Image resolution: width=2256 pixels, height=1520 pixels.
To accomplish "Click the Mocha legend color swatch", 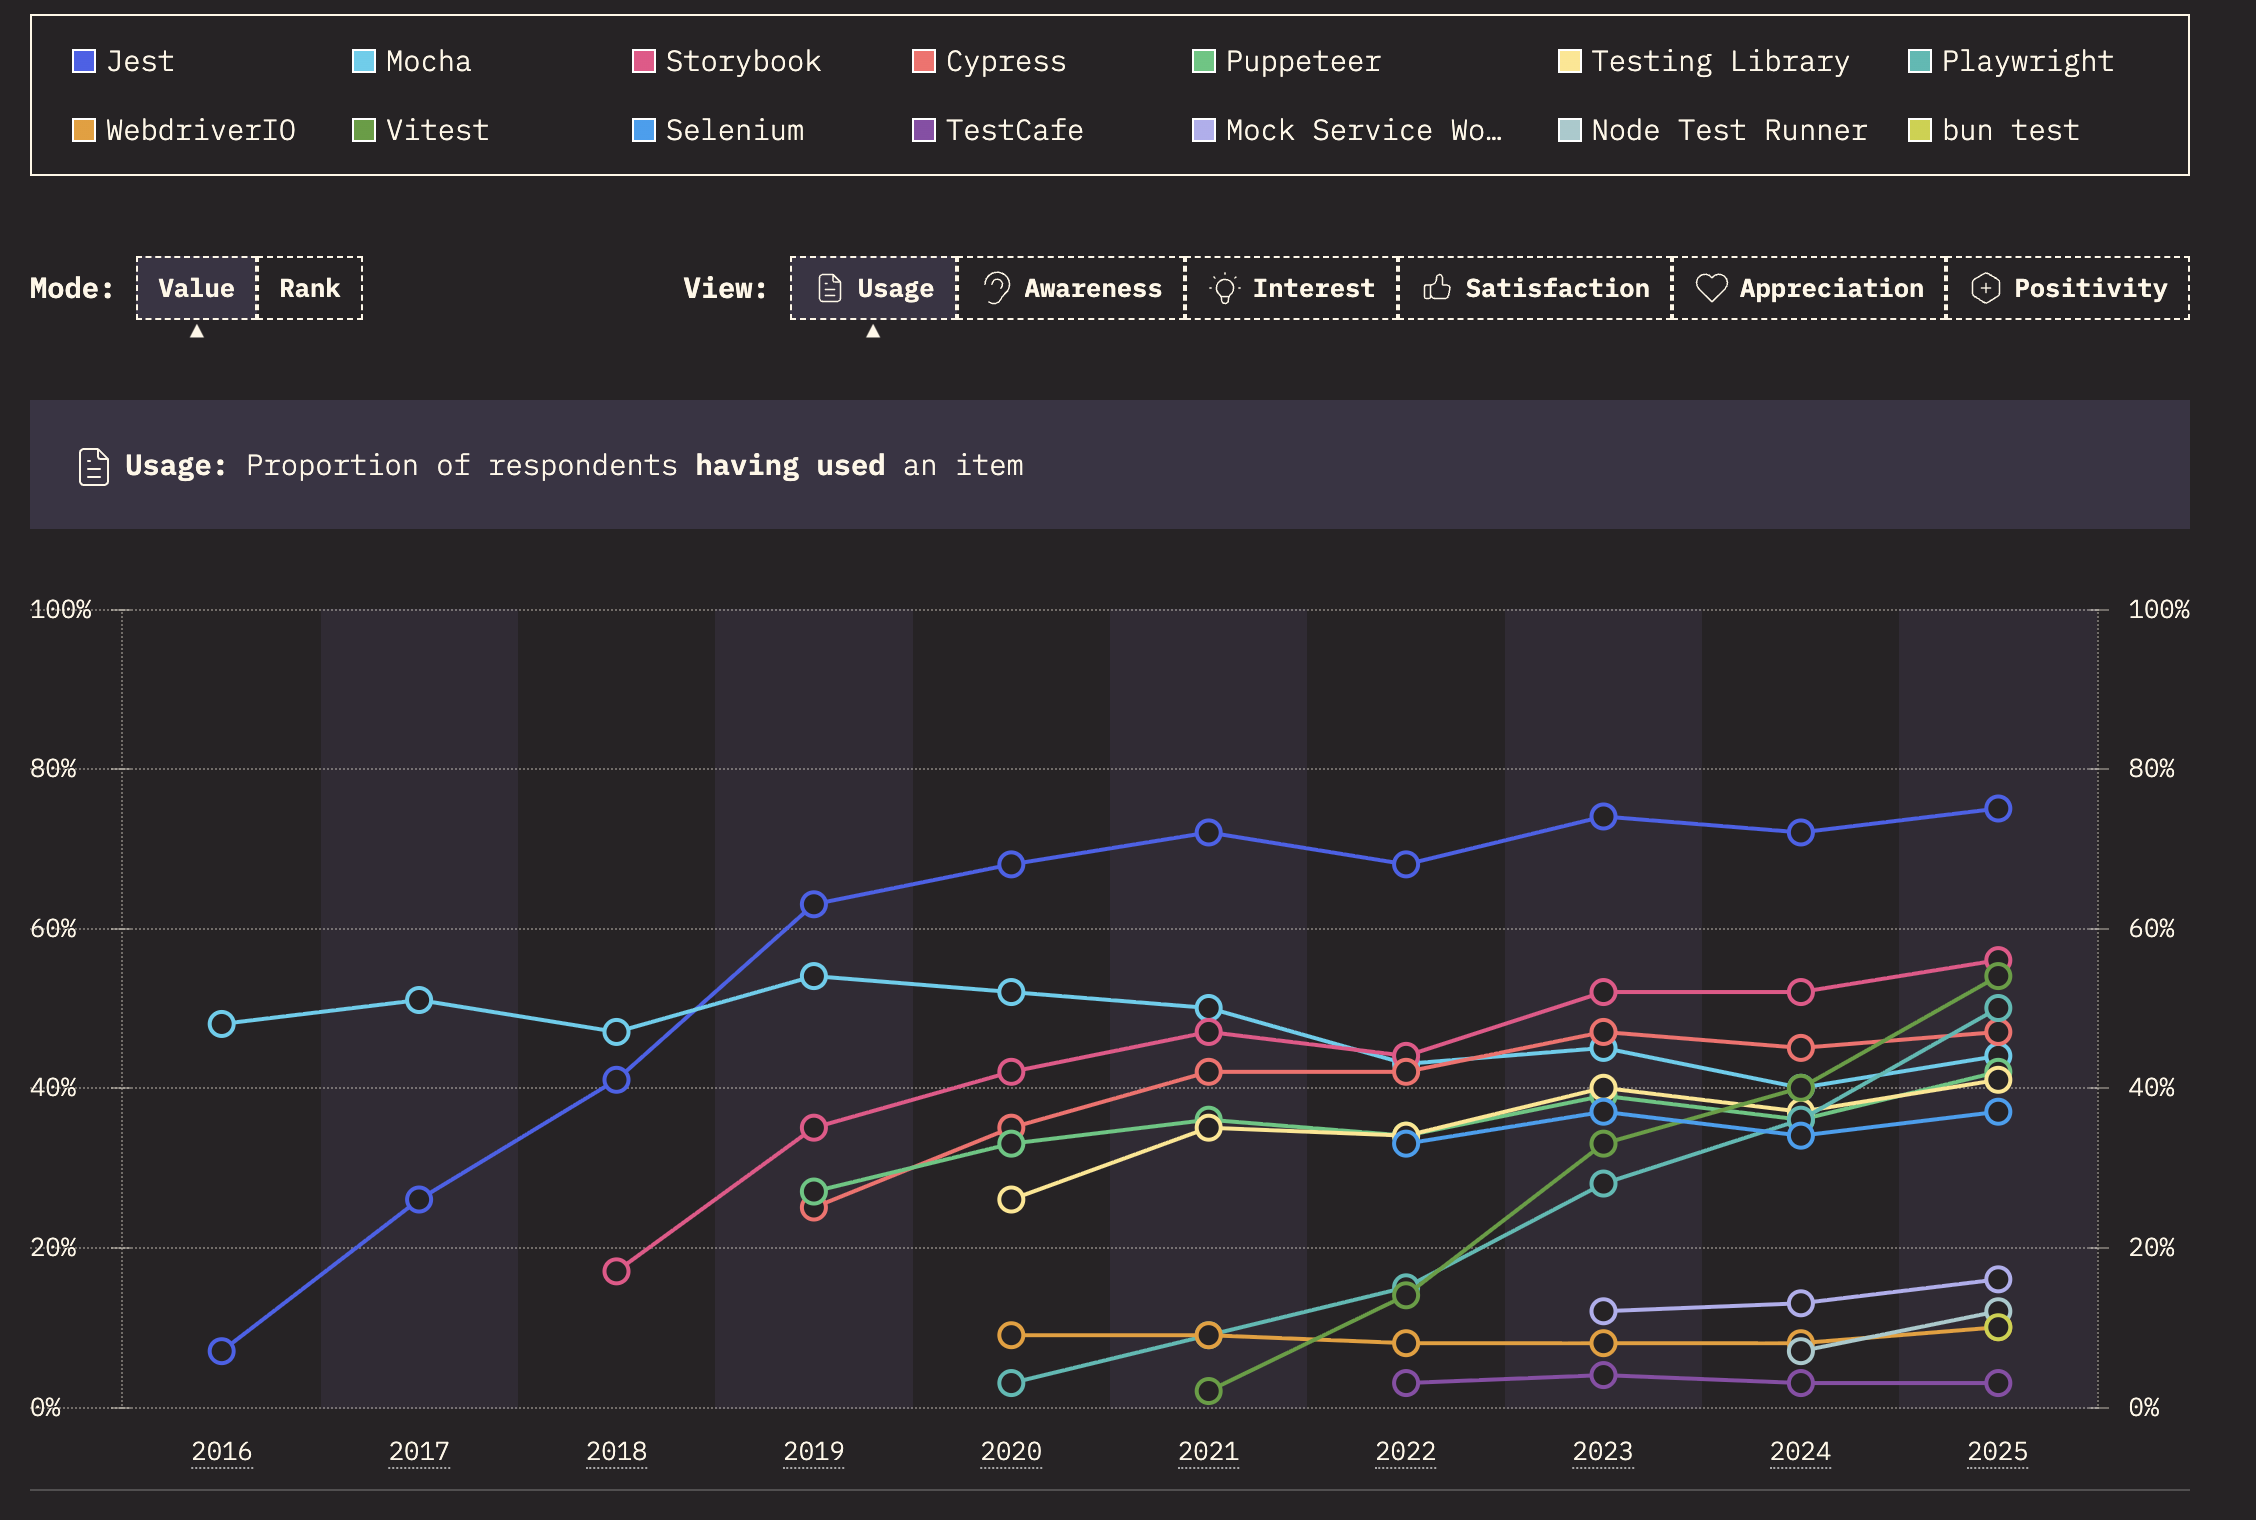I will point(364,61).
